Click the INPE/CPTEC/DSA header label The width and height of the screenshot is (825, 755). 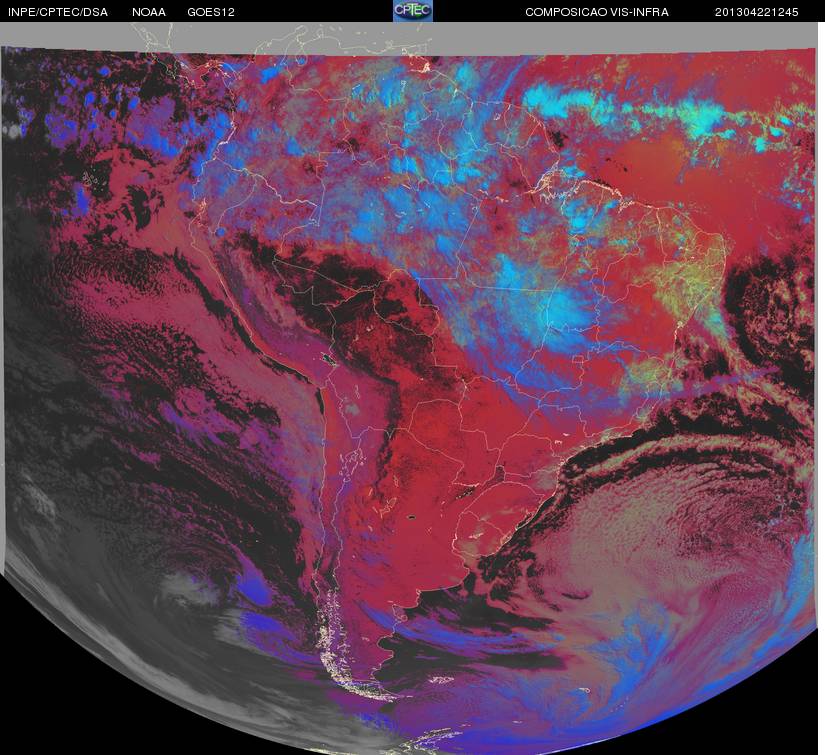tap(58, 12)
